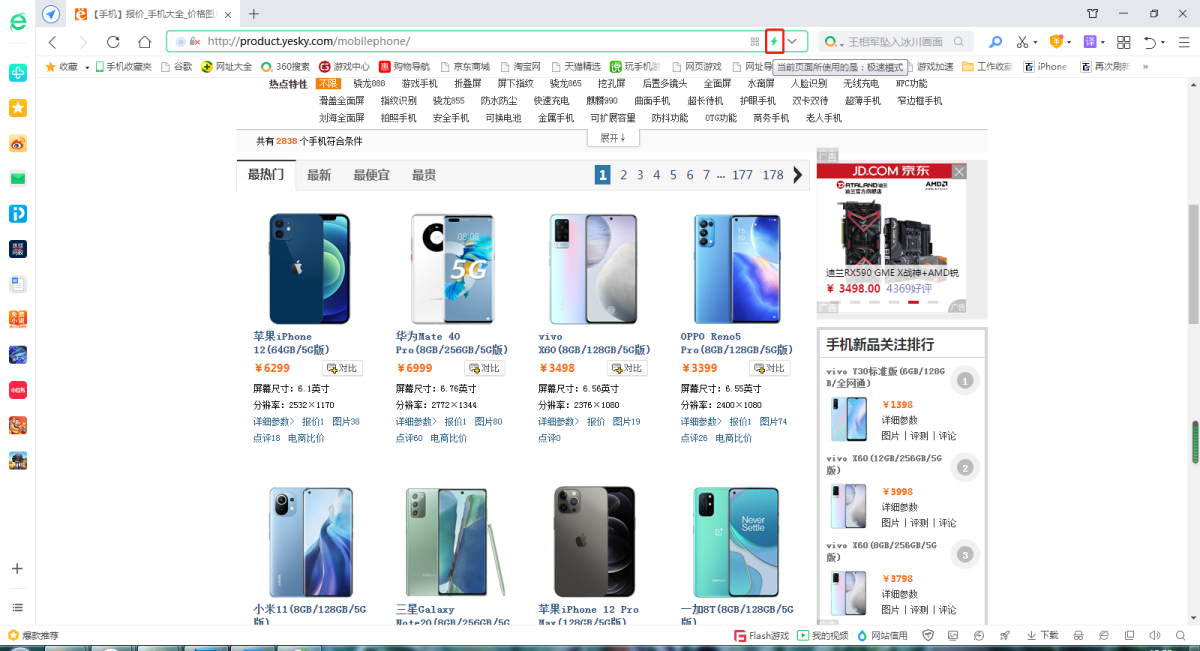The image size is (1200, 651).
Task: Switch to the 最贵 sorting tab
Action: (x=423, y=175)
